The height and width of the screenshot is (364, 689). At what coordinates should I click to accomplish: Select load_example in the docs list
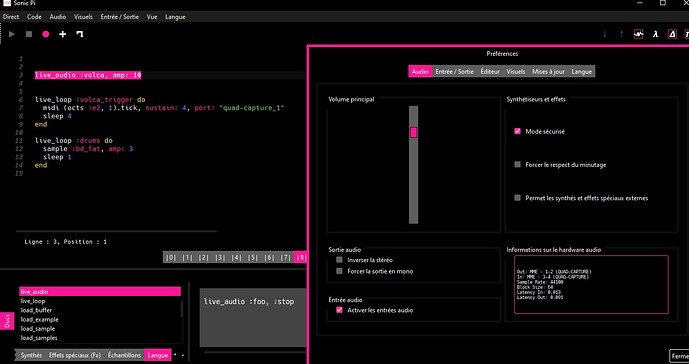coord(100,320)
